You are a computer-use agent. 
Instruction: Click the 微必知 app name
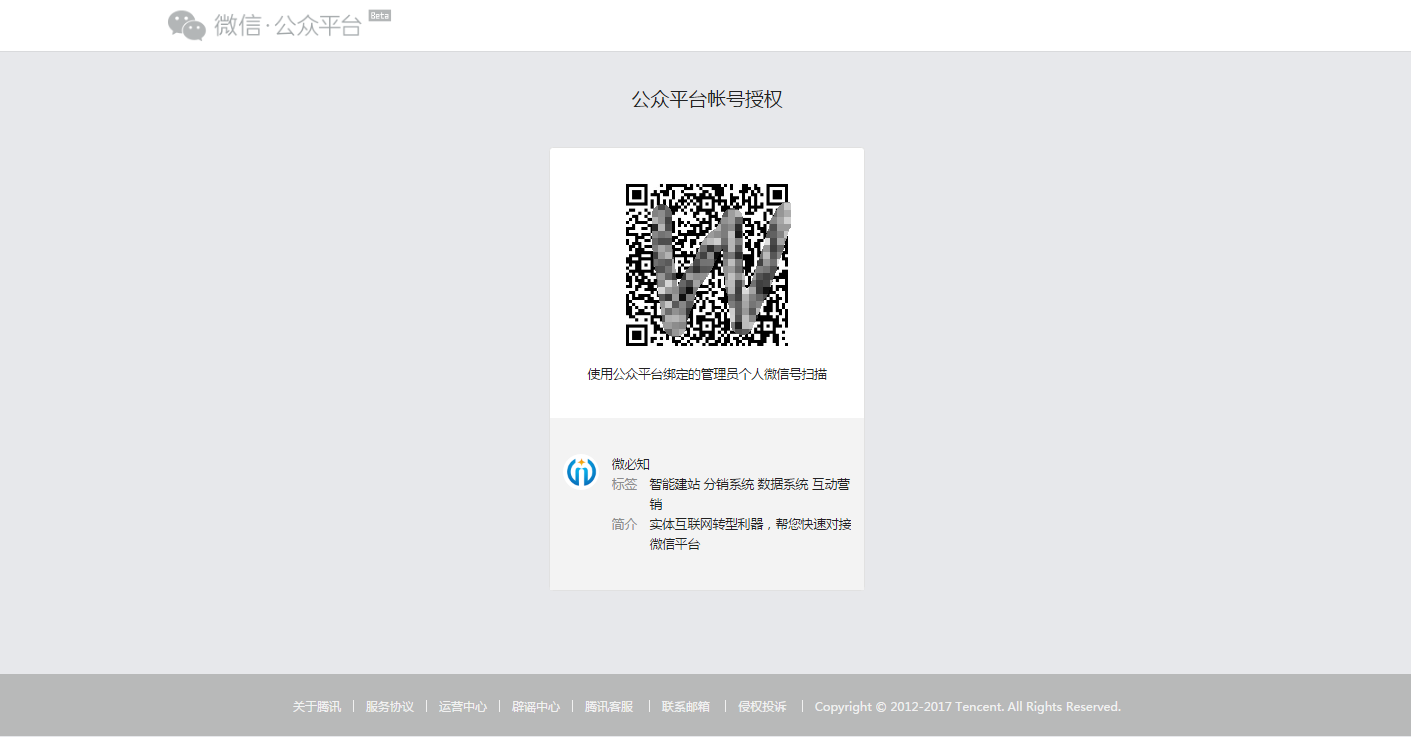tap(631, 464)
